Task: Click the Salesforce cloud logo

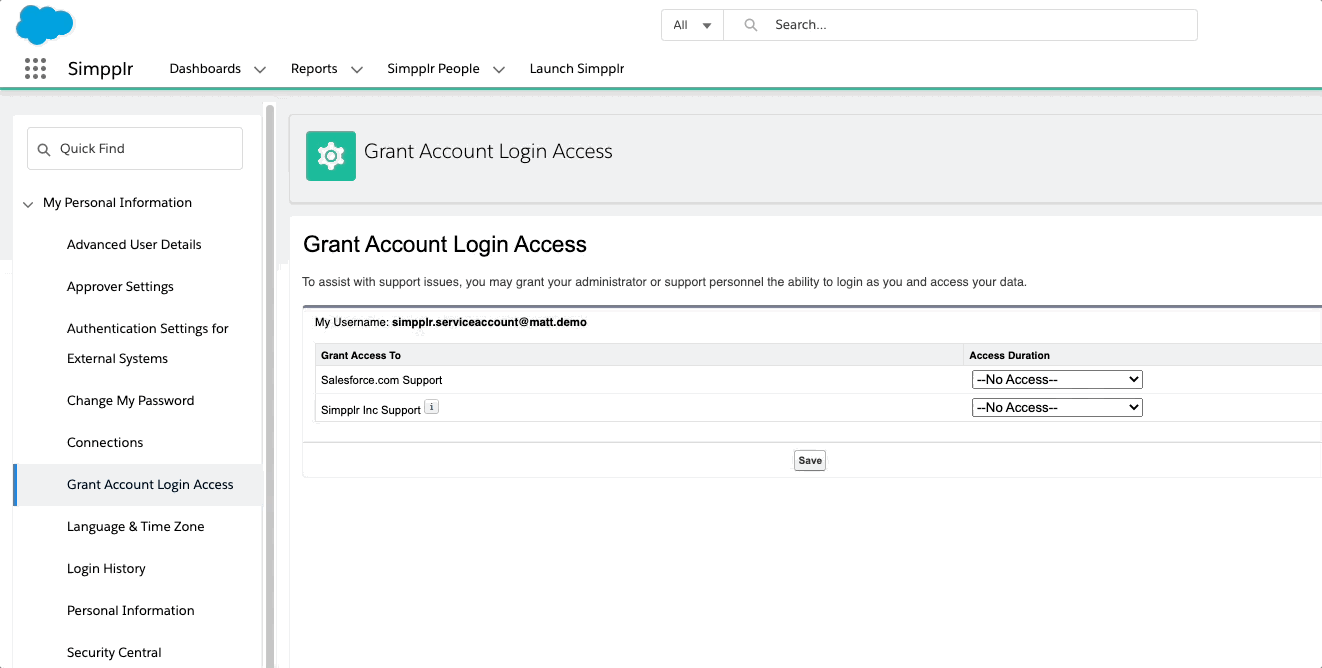Action: click(x=45, y=24)
